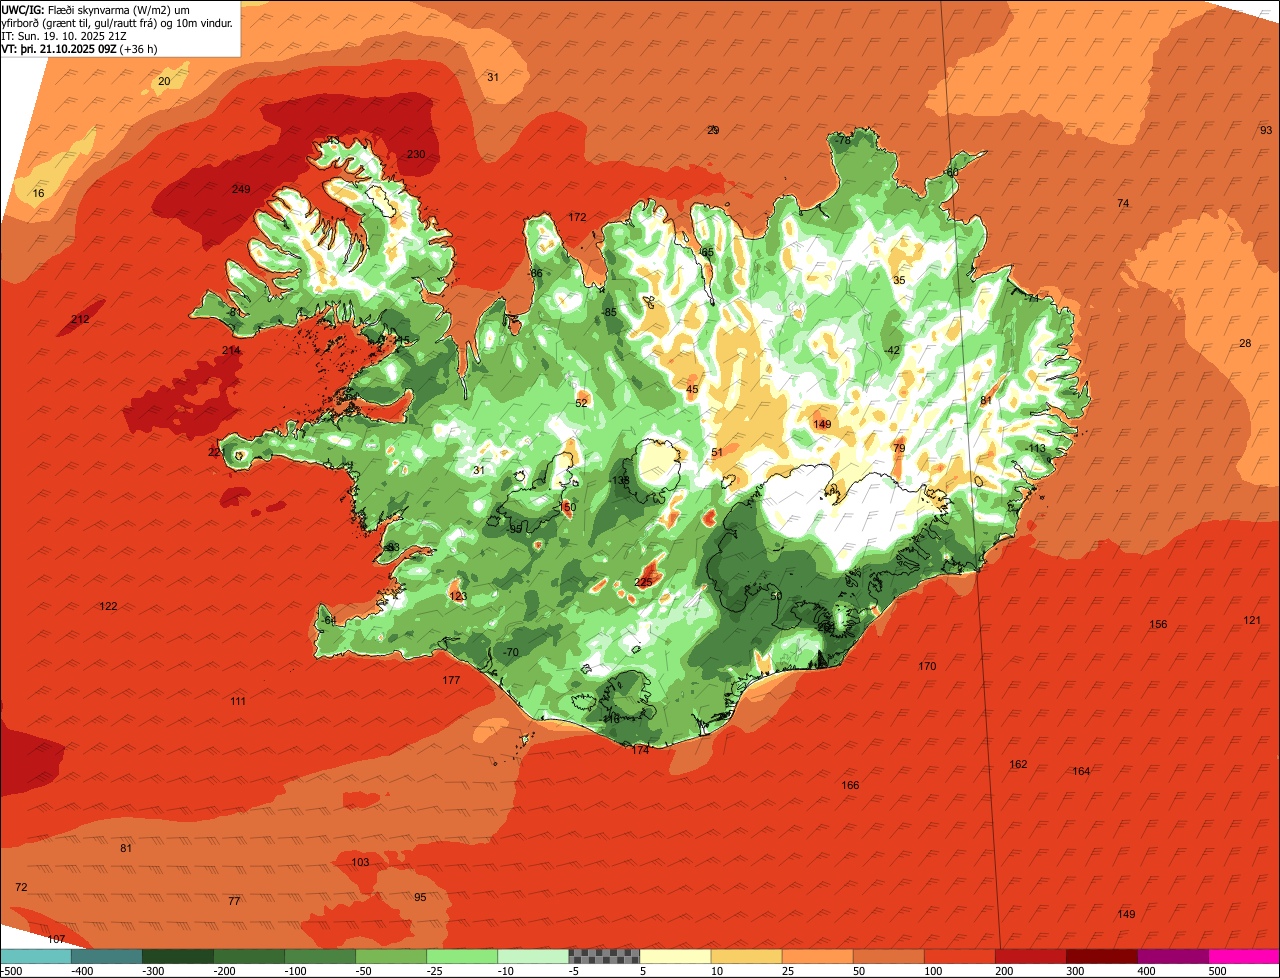Click the value 122 on the map
This screenshot has height=978, width=1280.
(x=108, y=607)
